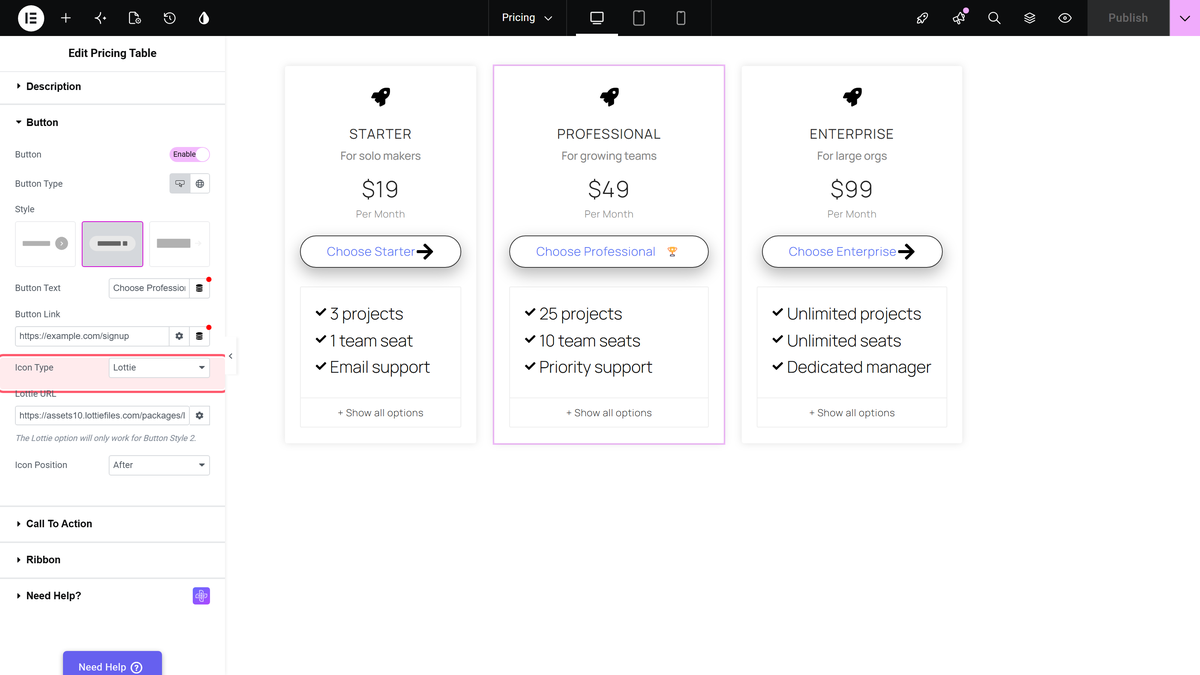The image size is (1200, 675).
Task: Click the floating Need Help button
Action: (x=112, y=666)
